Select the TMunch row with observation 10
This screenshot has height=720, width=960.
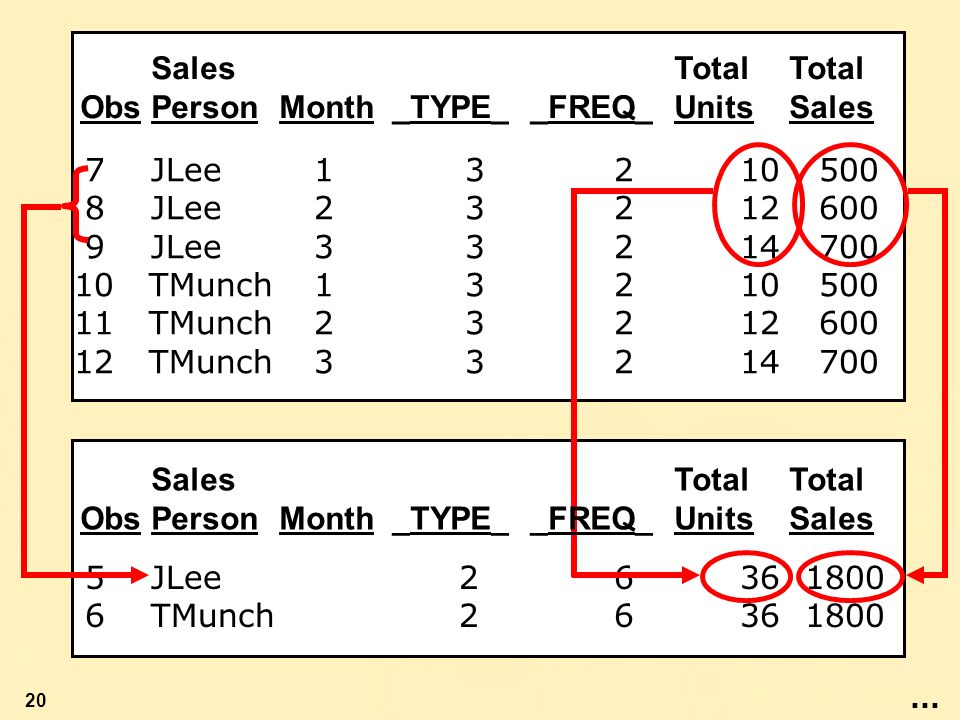click(477, 285)
